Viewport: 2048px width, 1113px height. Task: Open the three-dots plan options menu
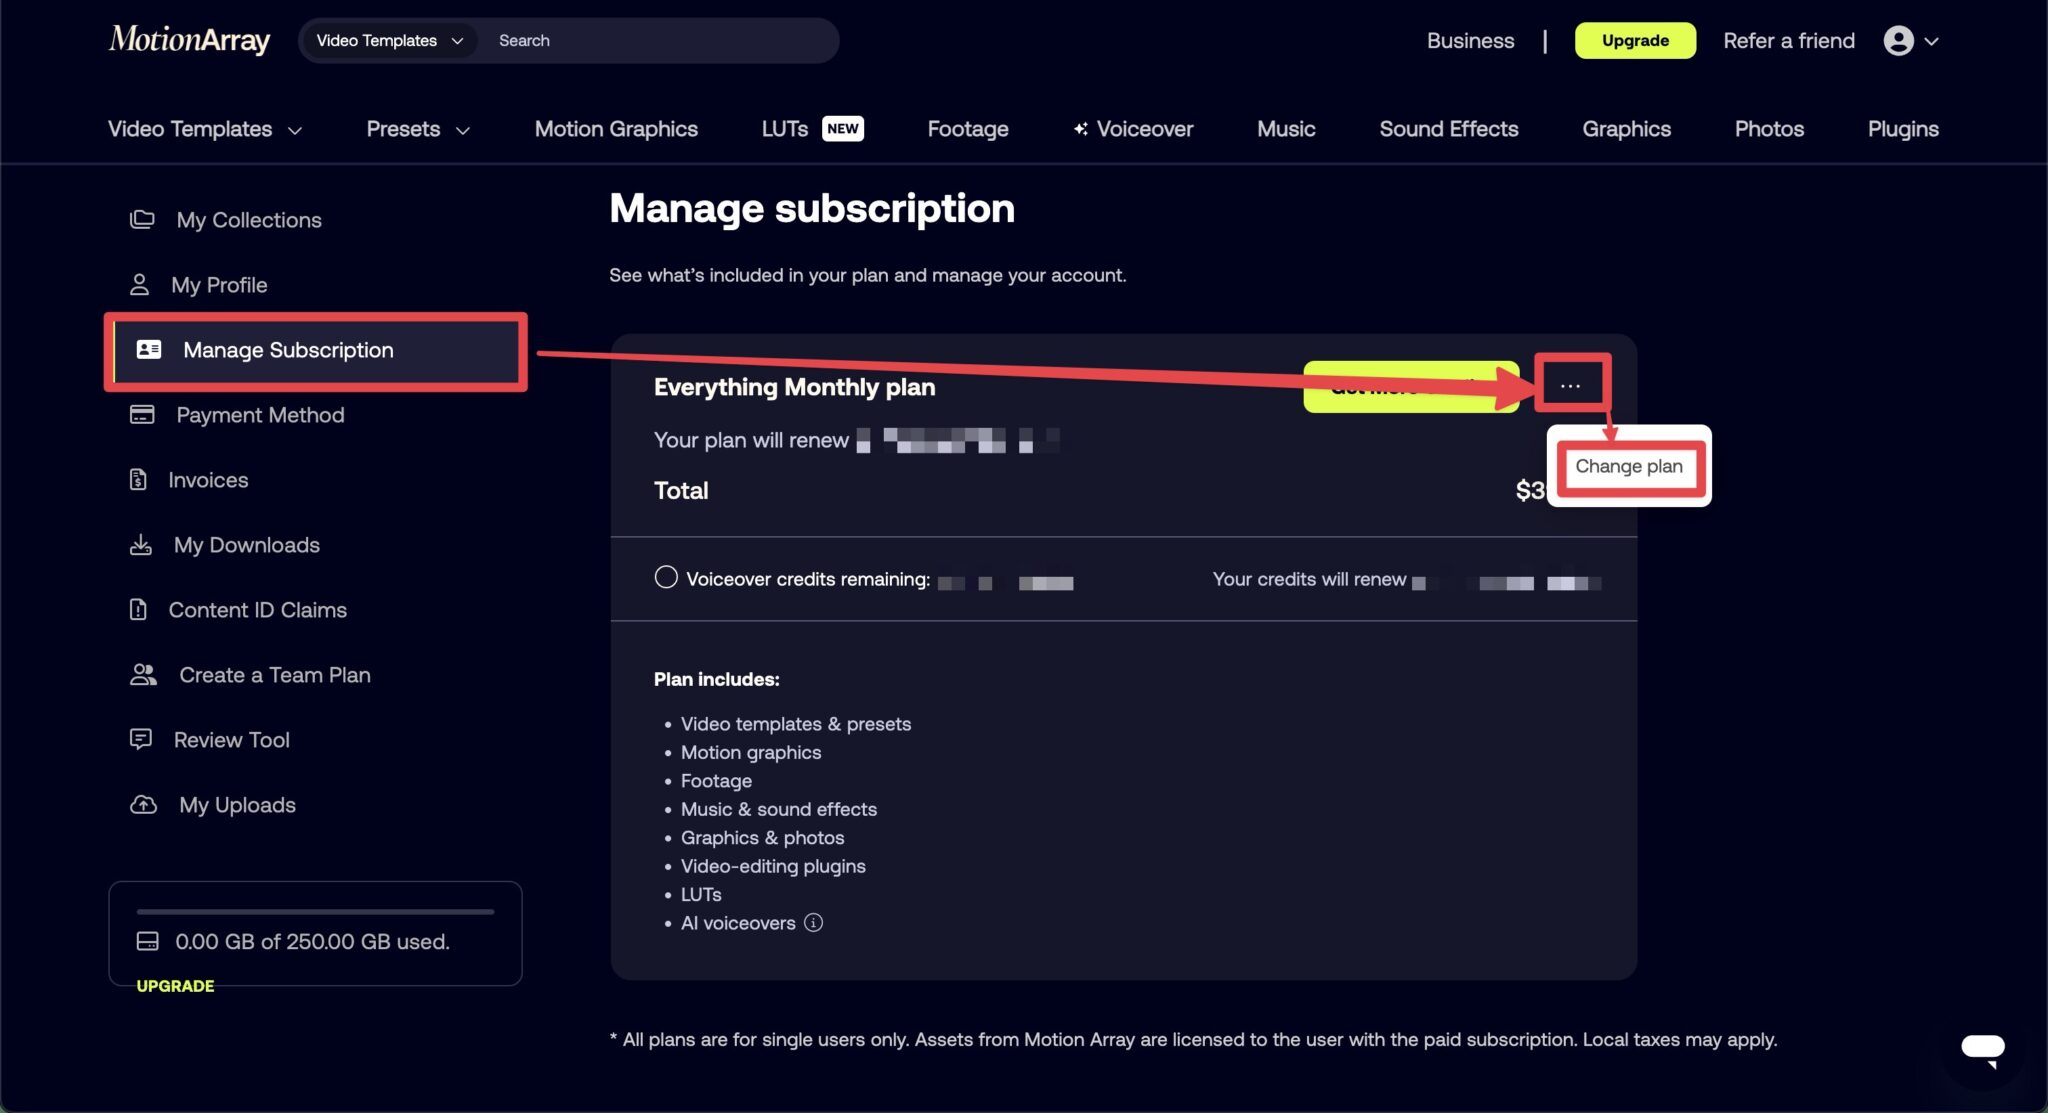[1570, 385]
